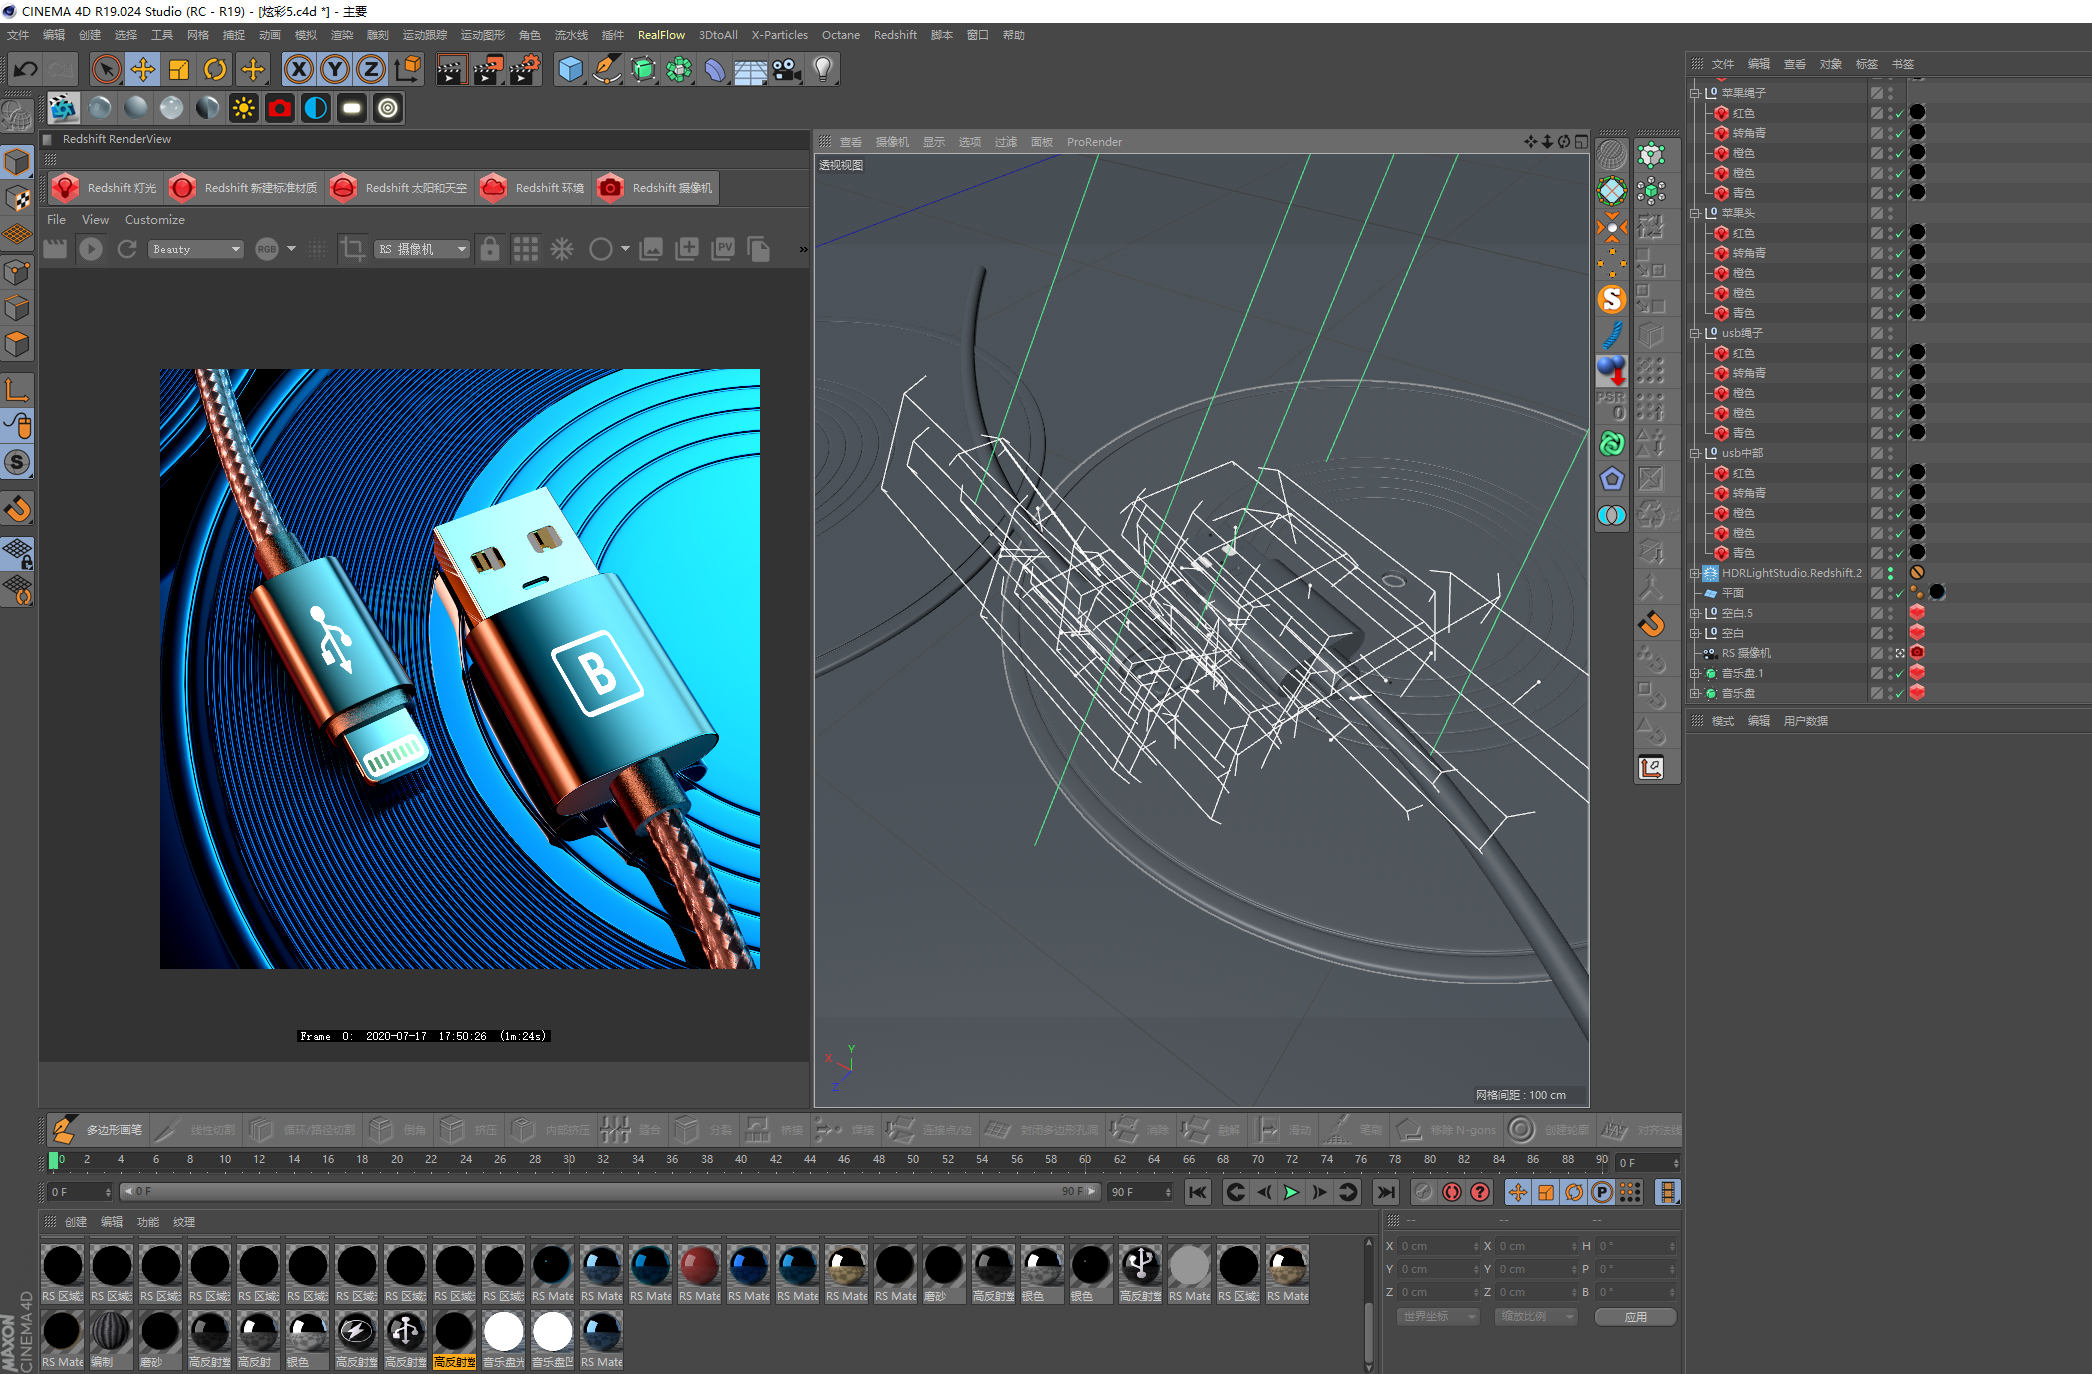Image resolution: width=2092 pixels, height=1374 pixels.
Task: Toggle the X axis lock
Action: tap(298, 69)
